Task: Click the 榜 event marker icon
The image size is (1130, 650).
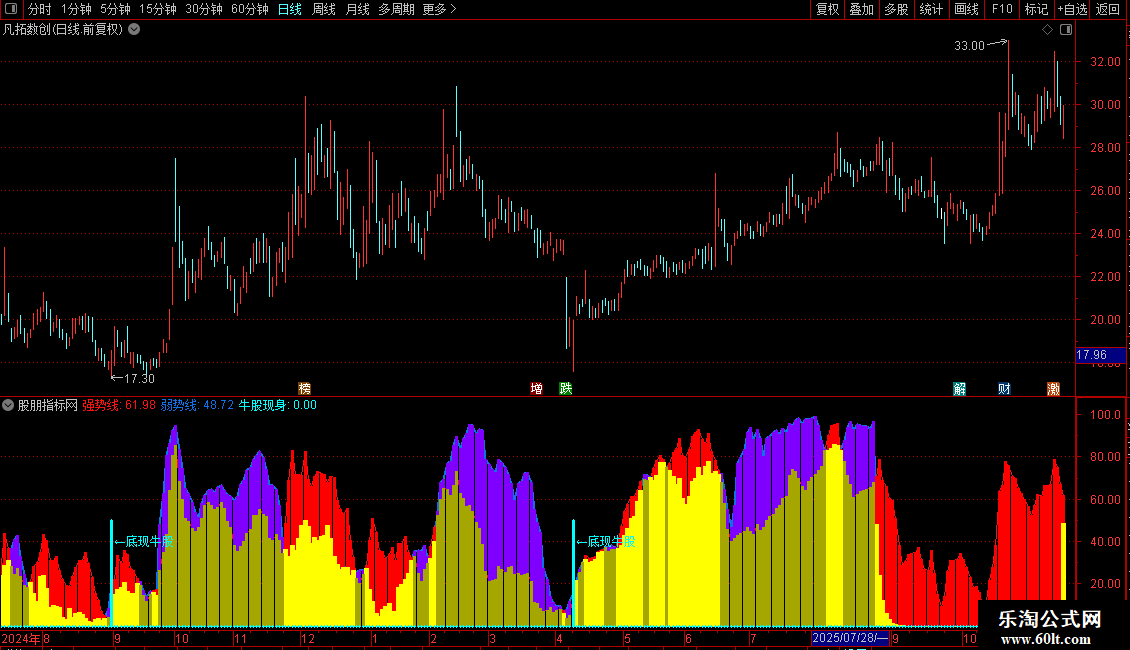Action: point(305,389)
